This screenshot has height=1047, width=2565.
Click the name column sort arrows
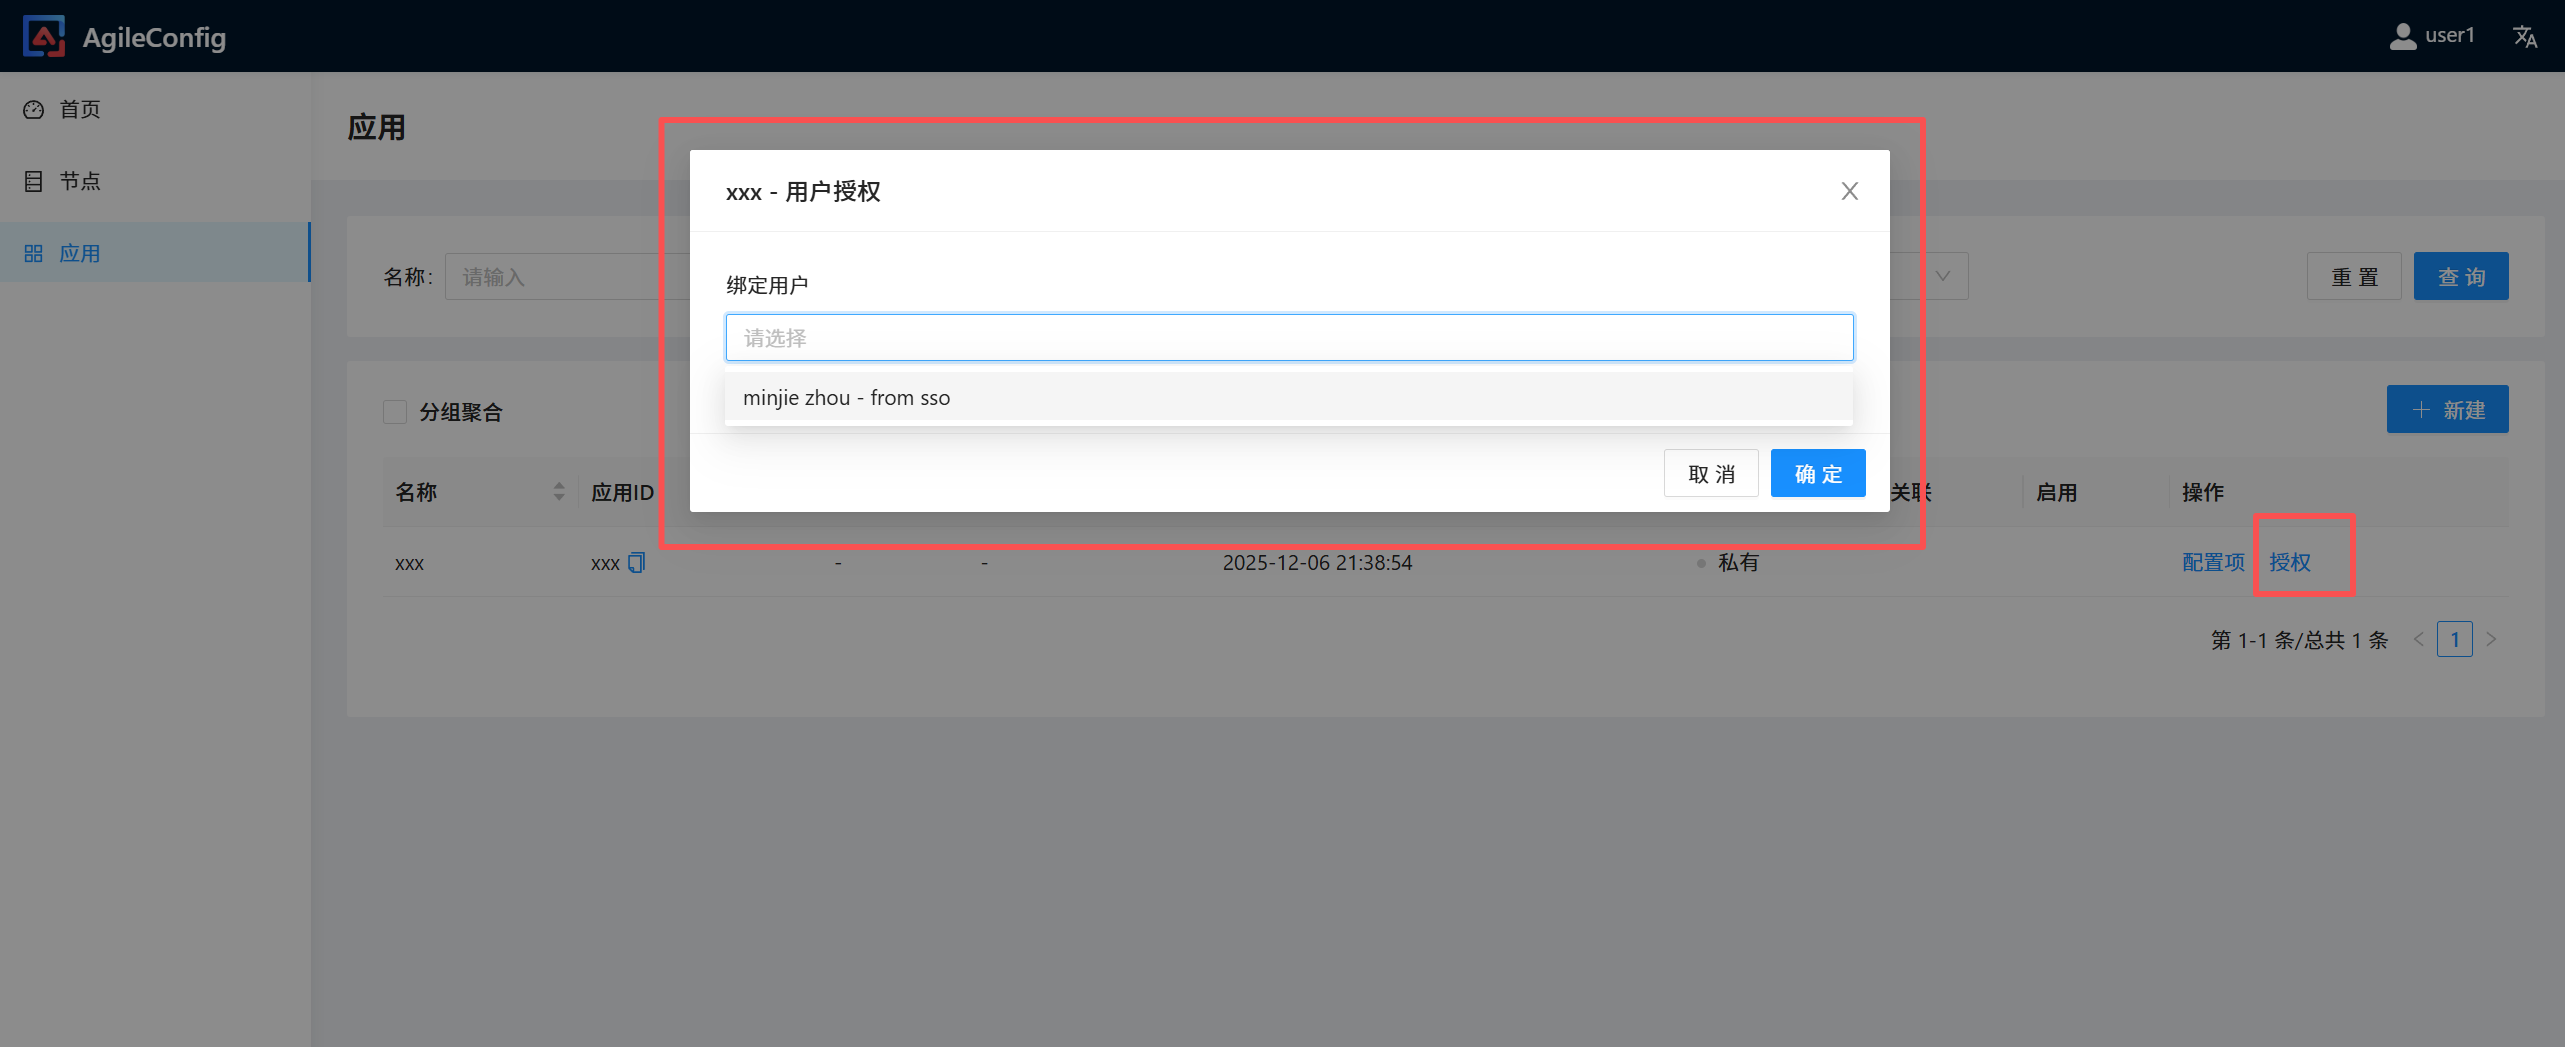point(559,492)
